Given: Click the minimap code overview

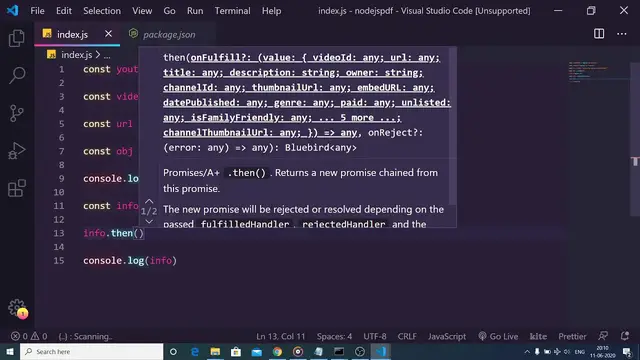Looking at the screenshot, I should click(588, 72).
